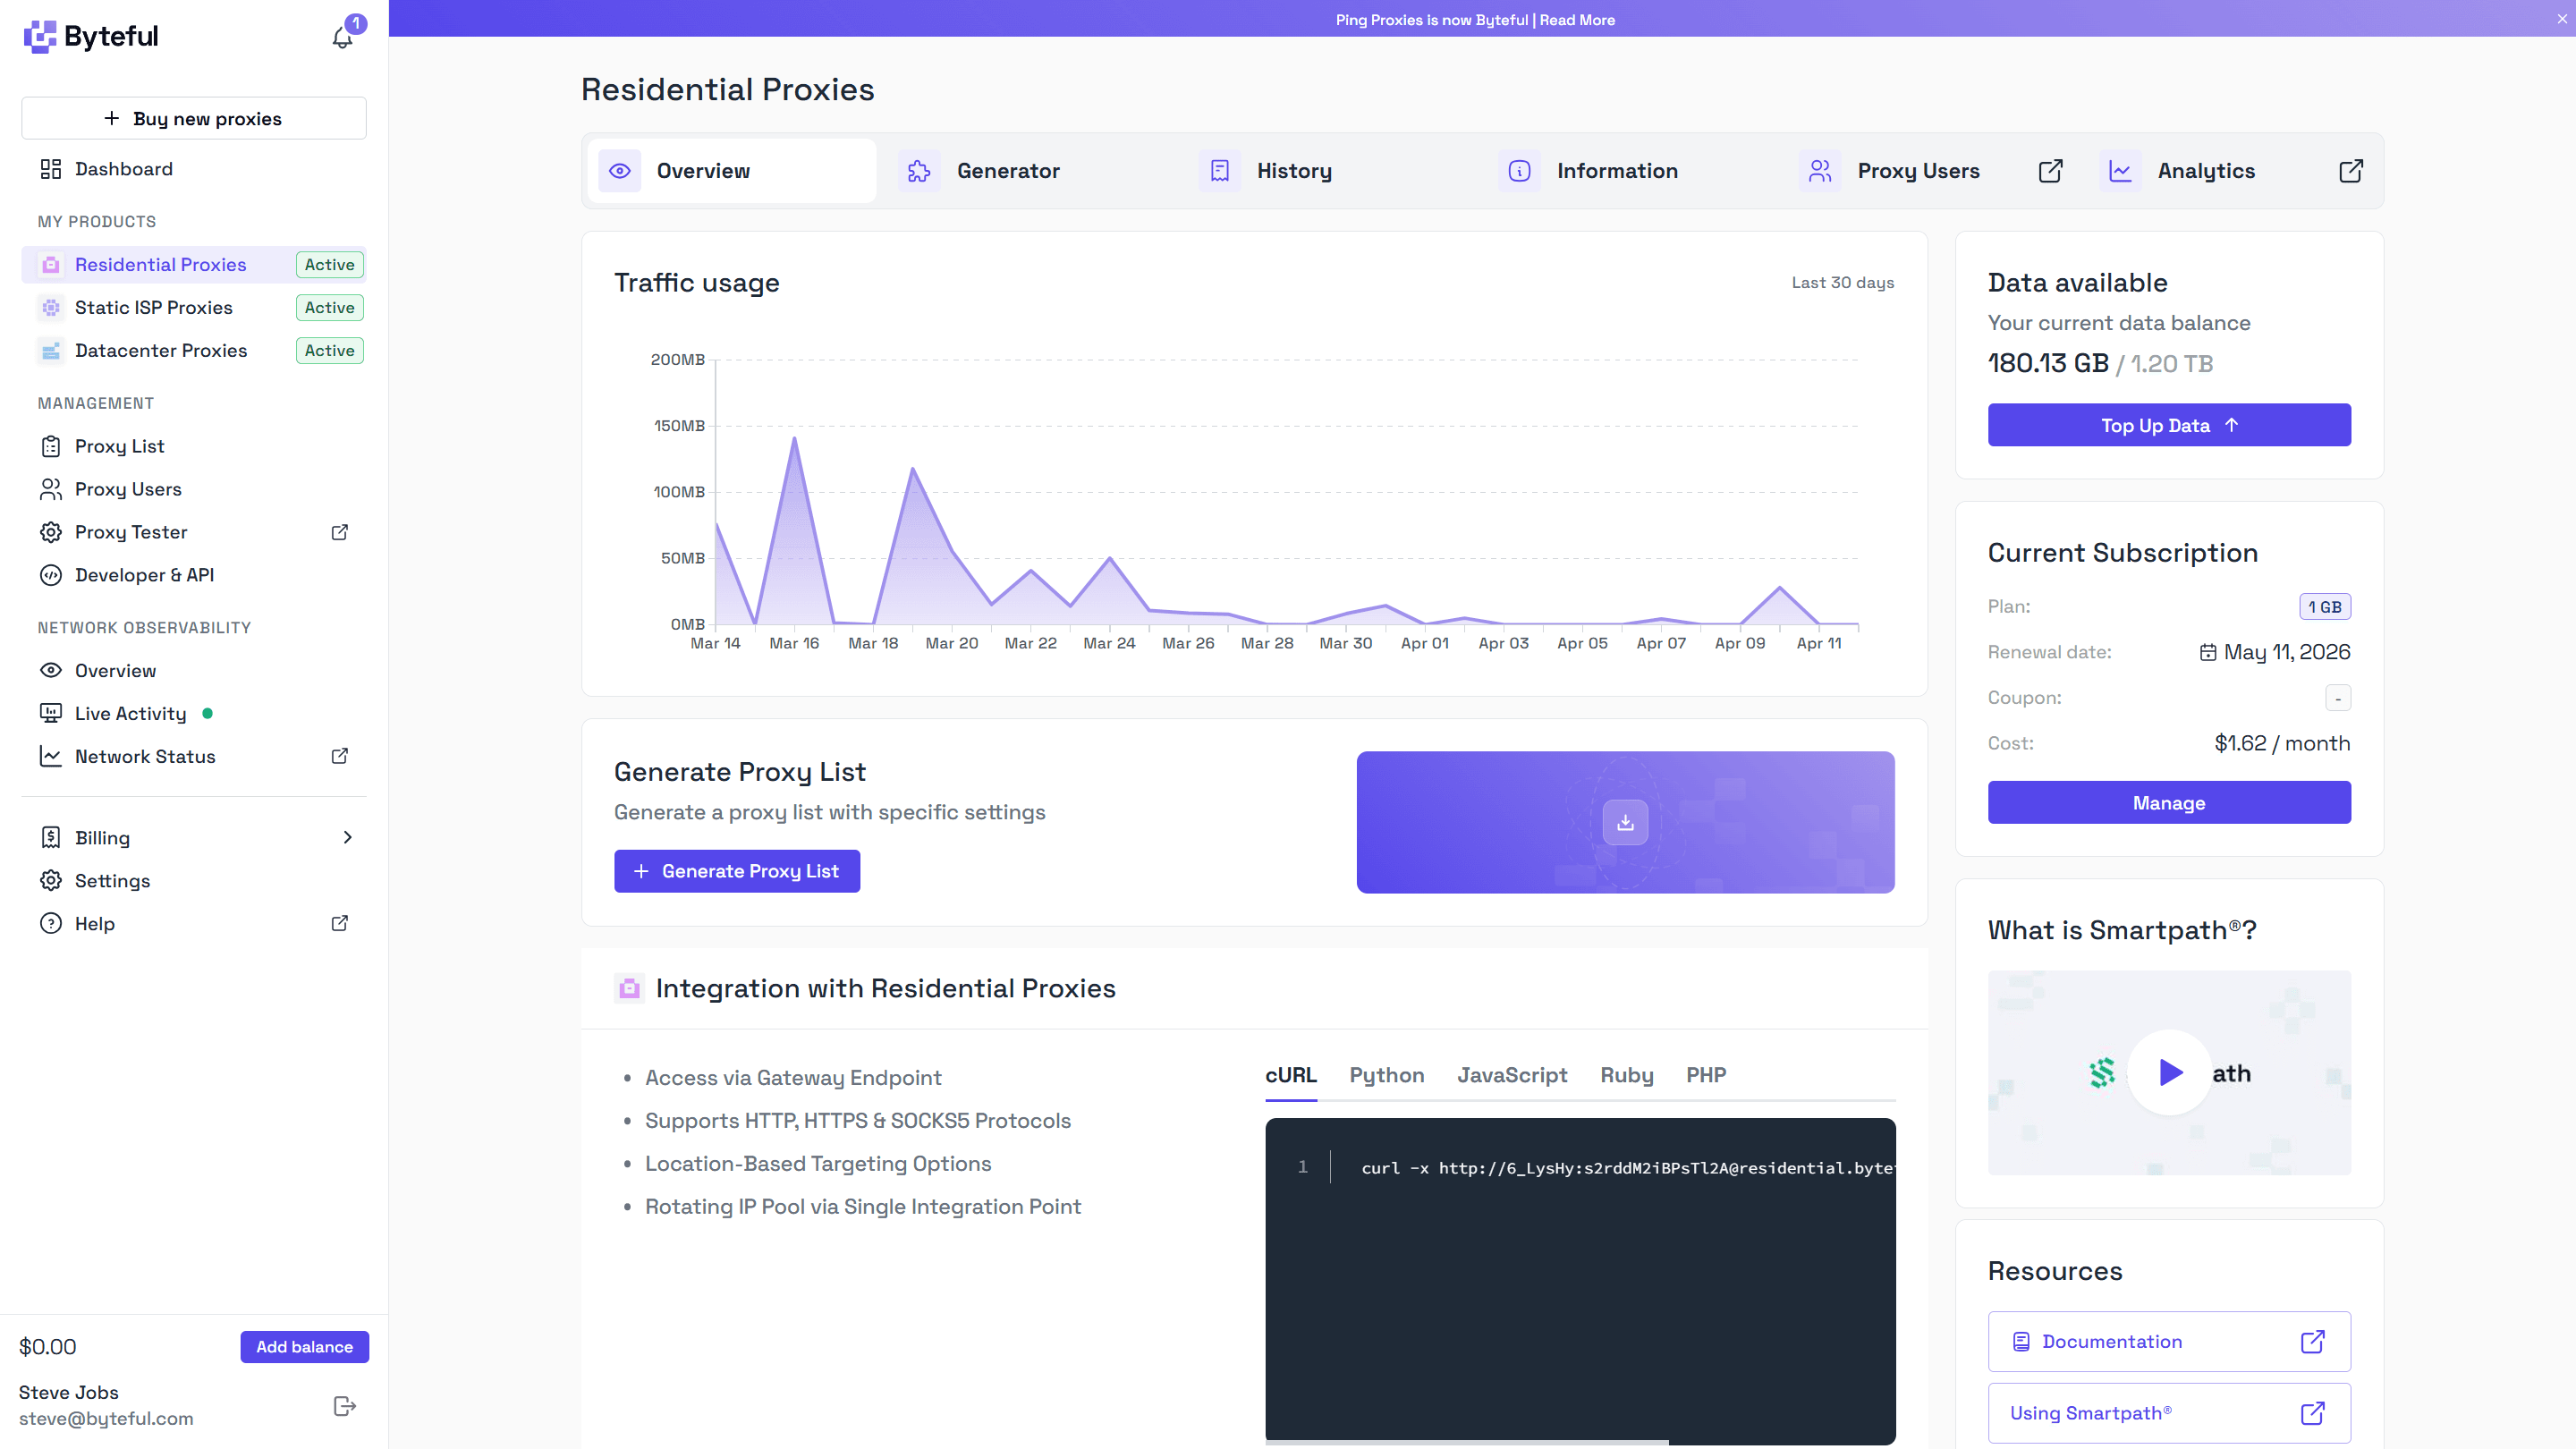Open the Information tab
Viewport: 2576px width, 1449px height.
click(1633, 171)
